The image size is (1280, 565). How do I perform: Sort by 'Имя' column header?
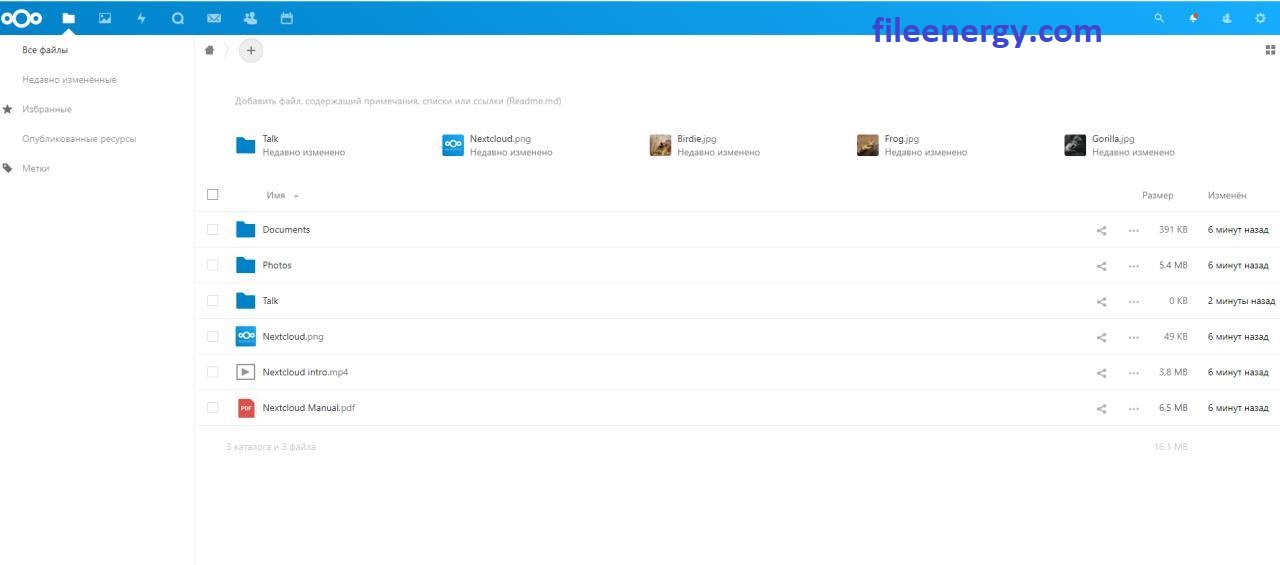coord(276,196)
